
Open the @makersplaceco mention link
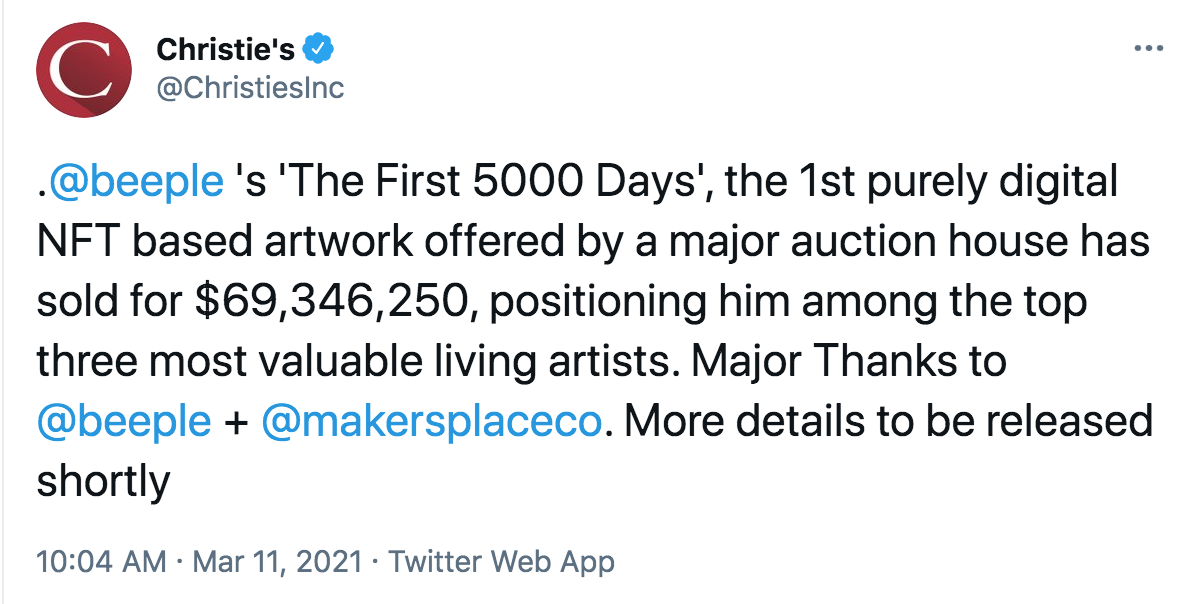[x=431, y=421]
